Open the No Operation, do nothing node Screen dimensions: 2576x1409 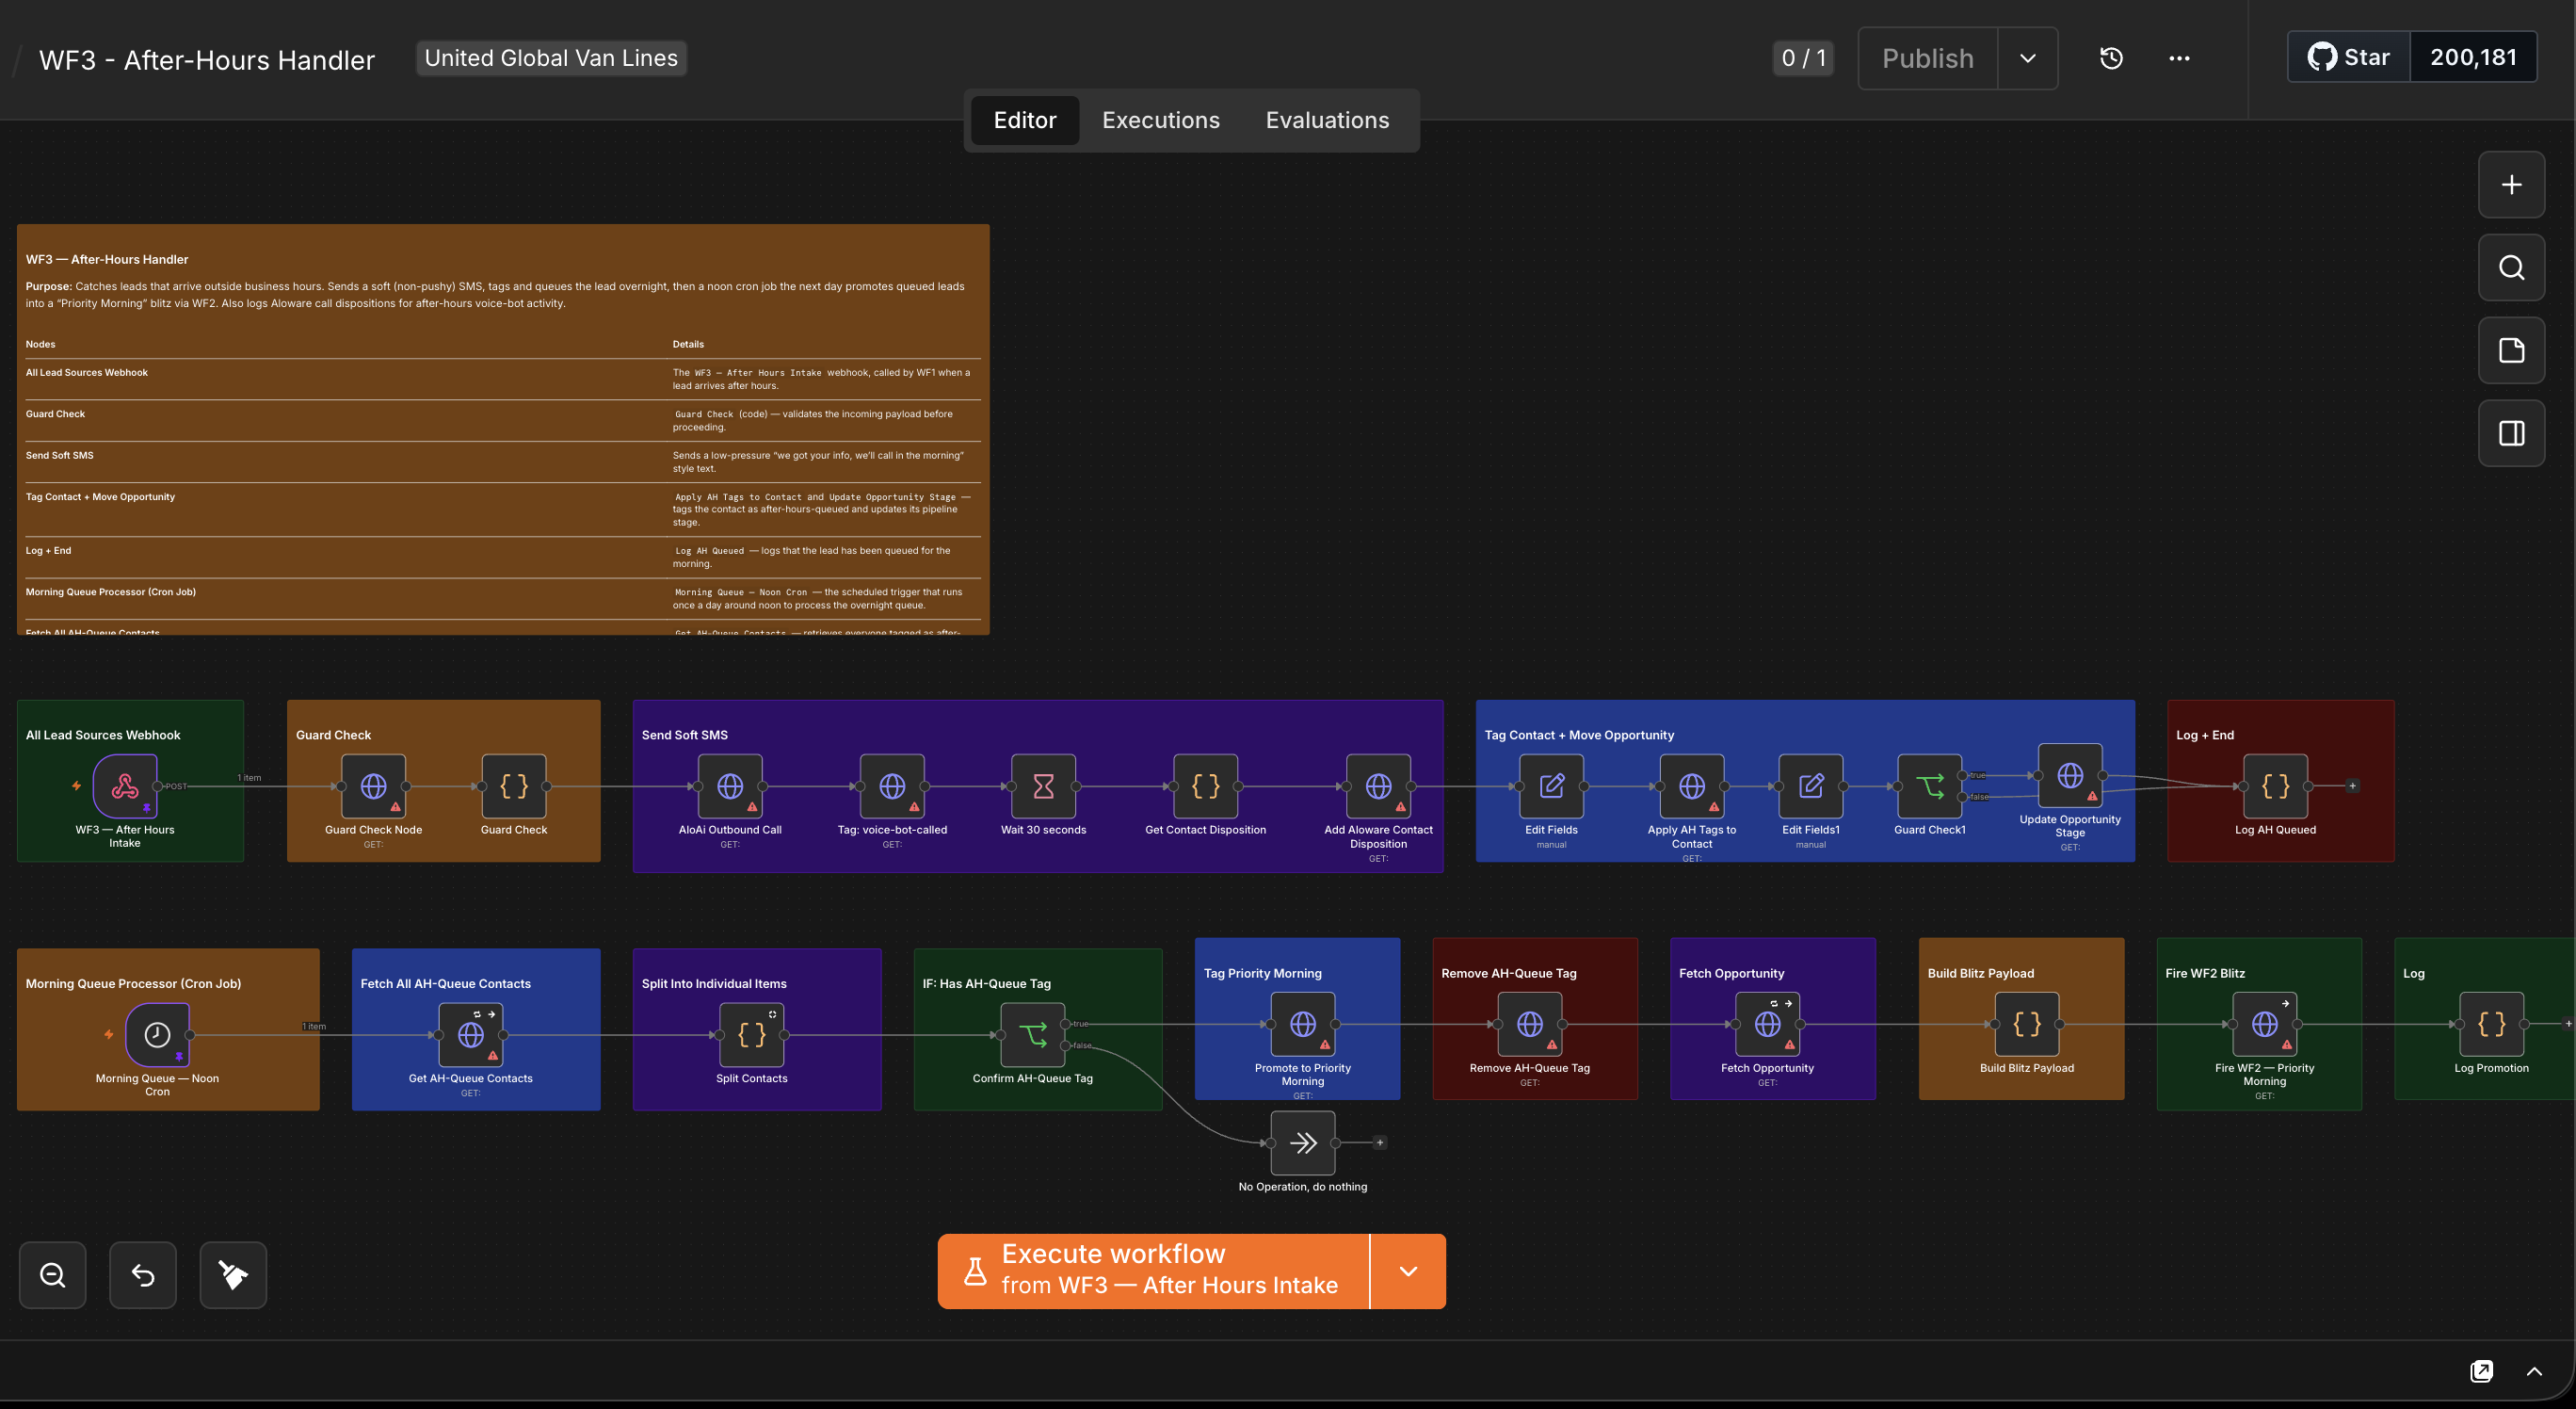click(1302, 1143)
